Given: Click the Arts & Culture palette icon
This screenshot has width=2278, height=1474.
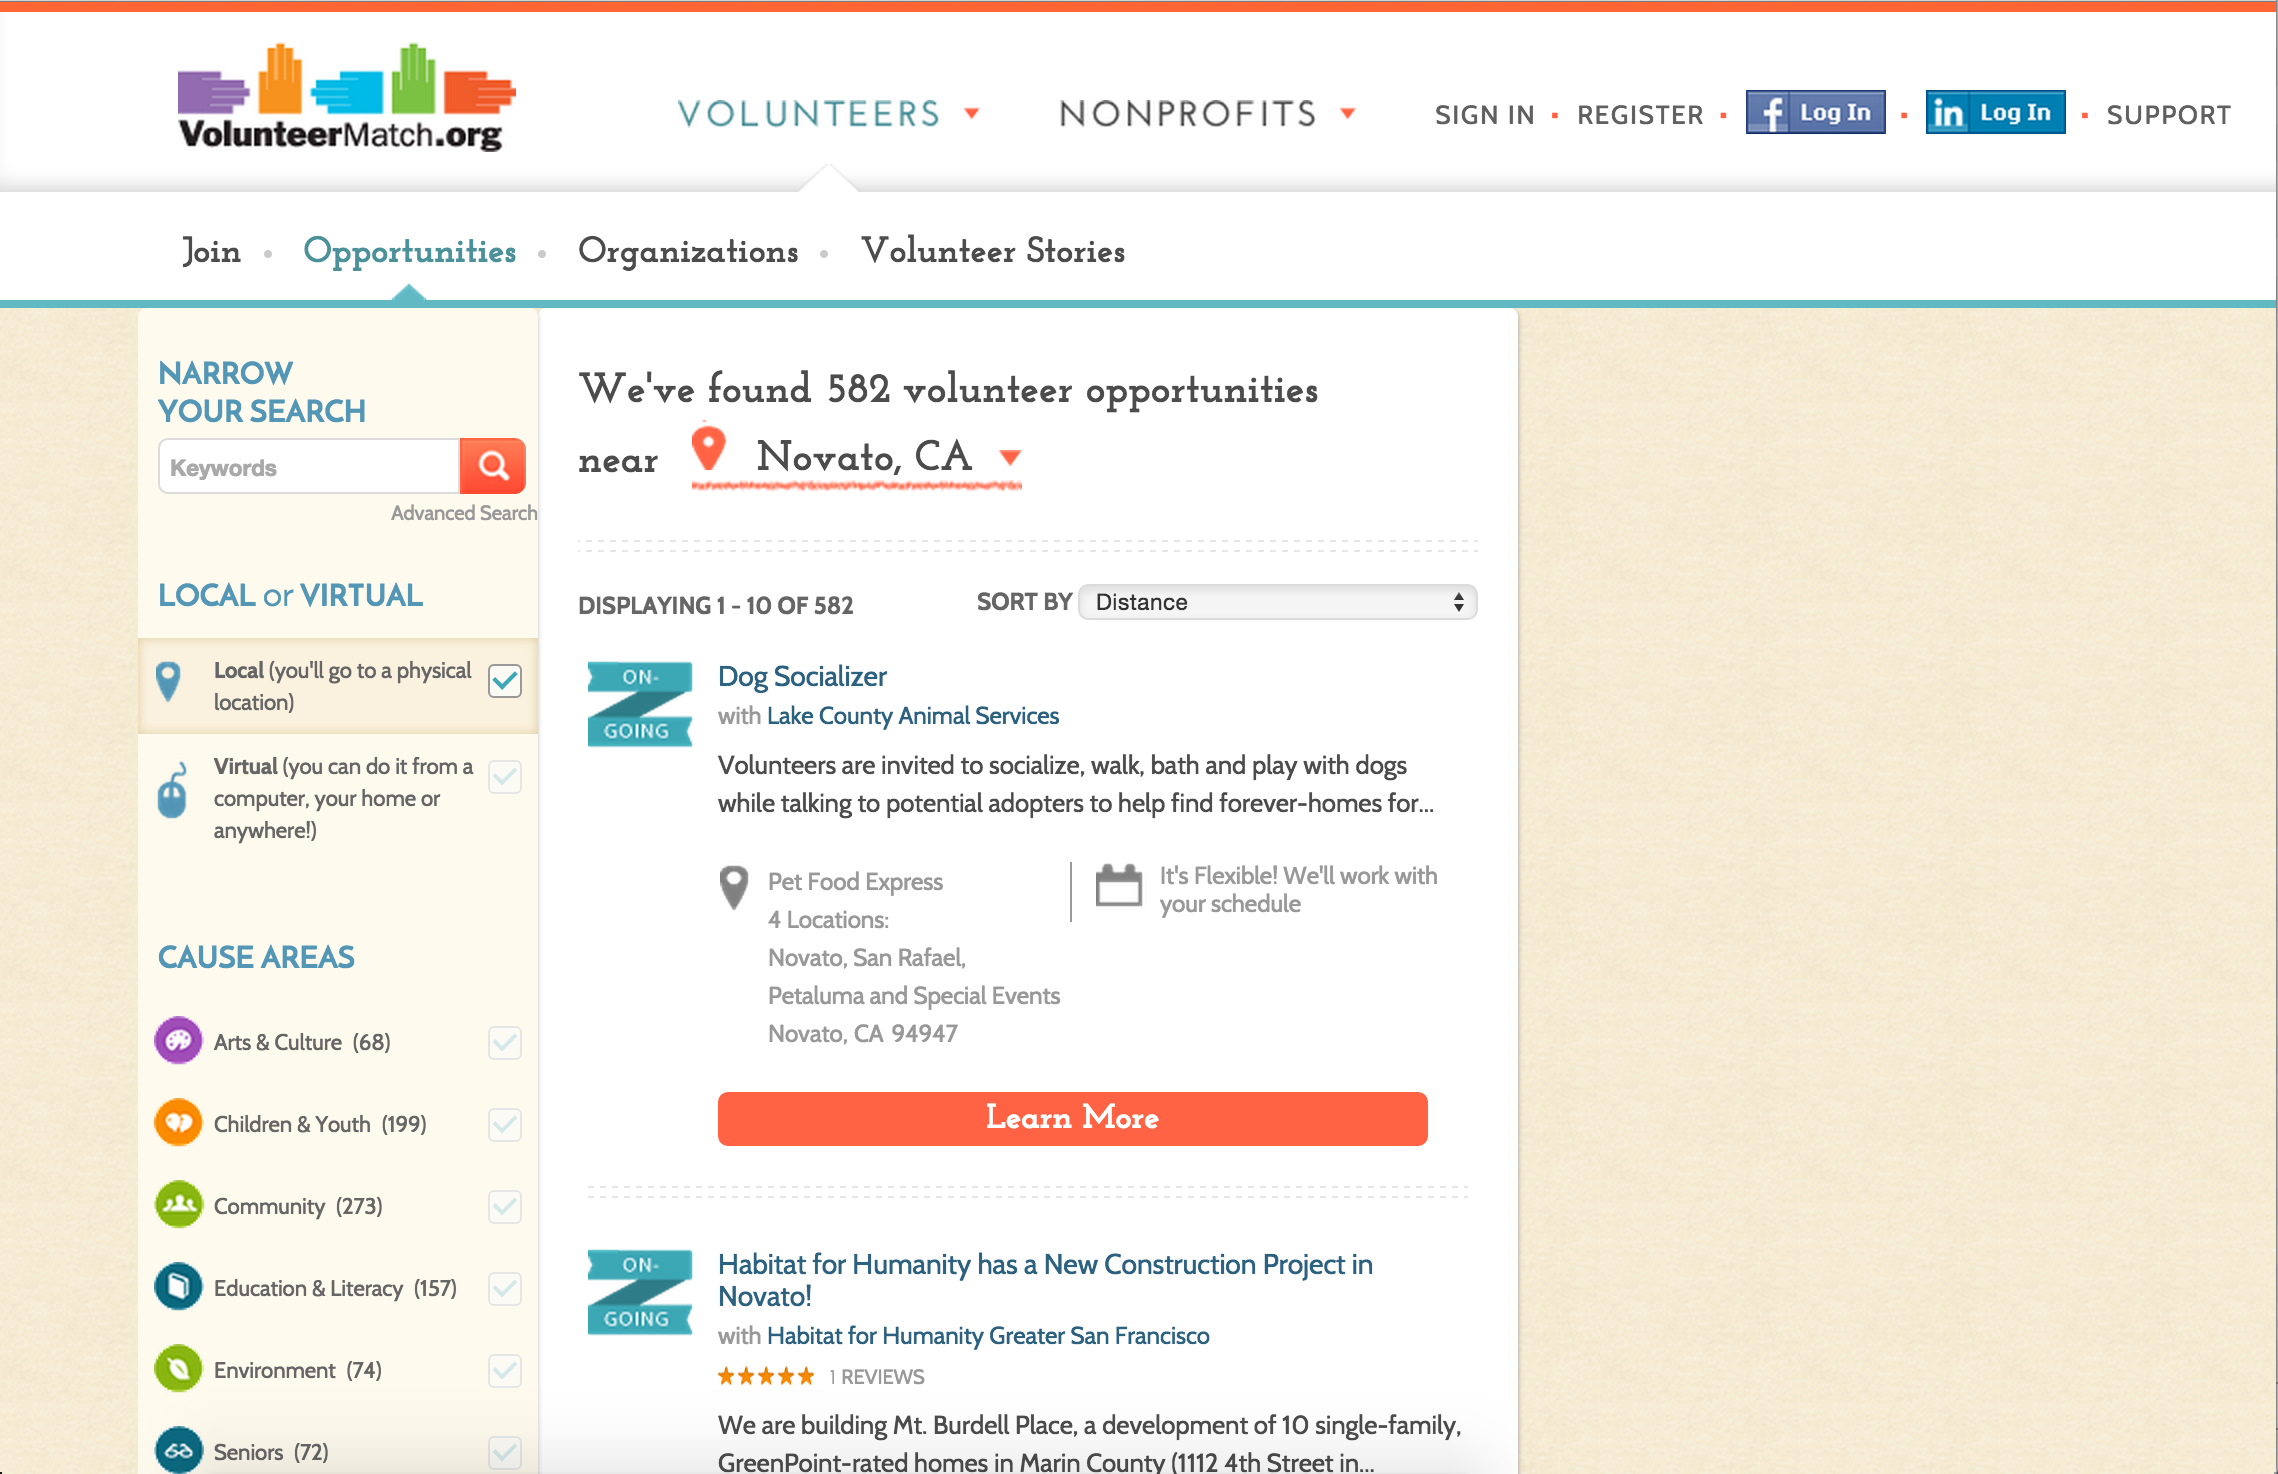Looking at the screenshot, I should 177,1041.
